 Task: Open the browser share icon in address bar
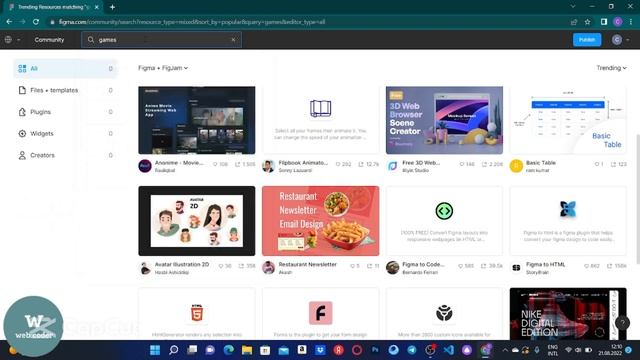574,22
